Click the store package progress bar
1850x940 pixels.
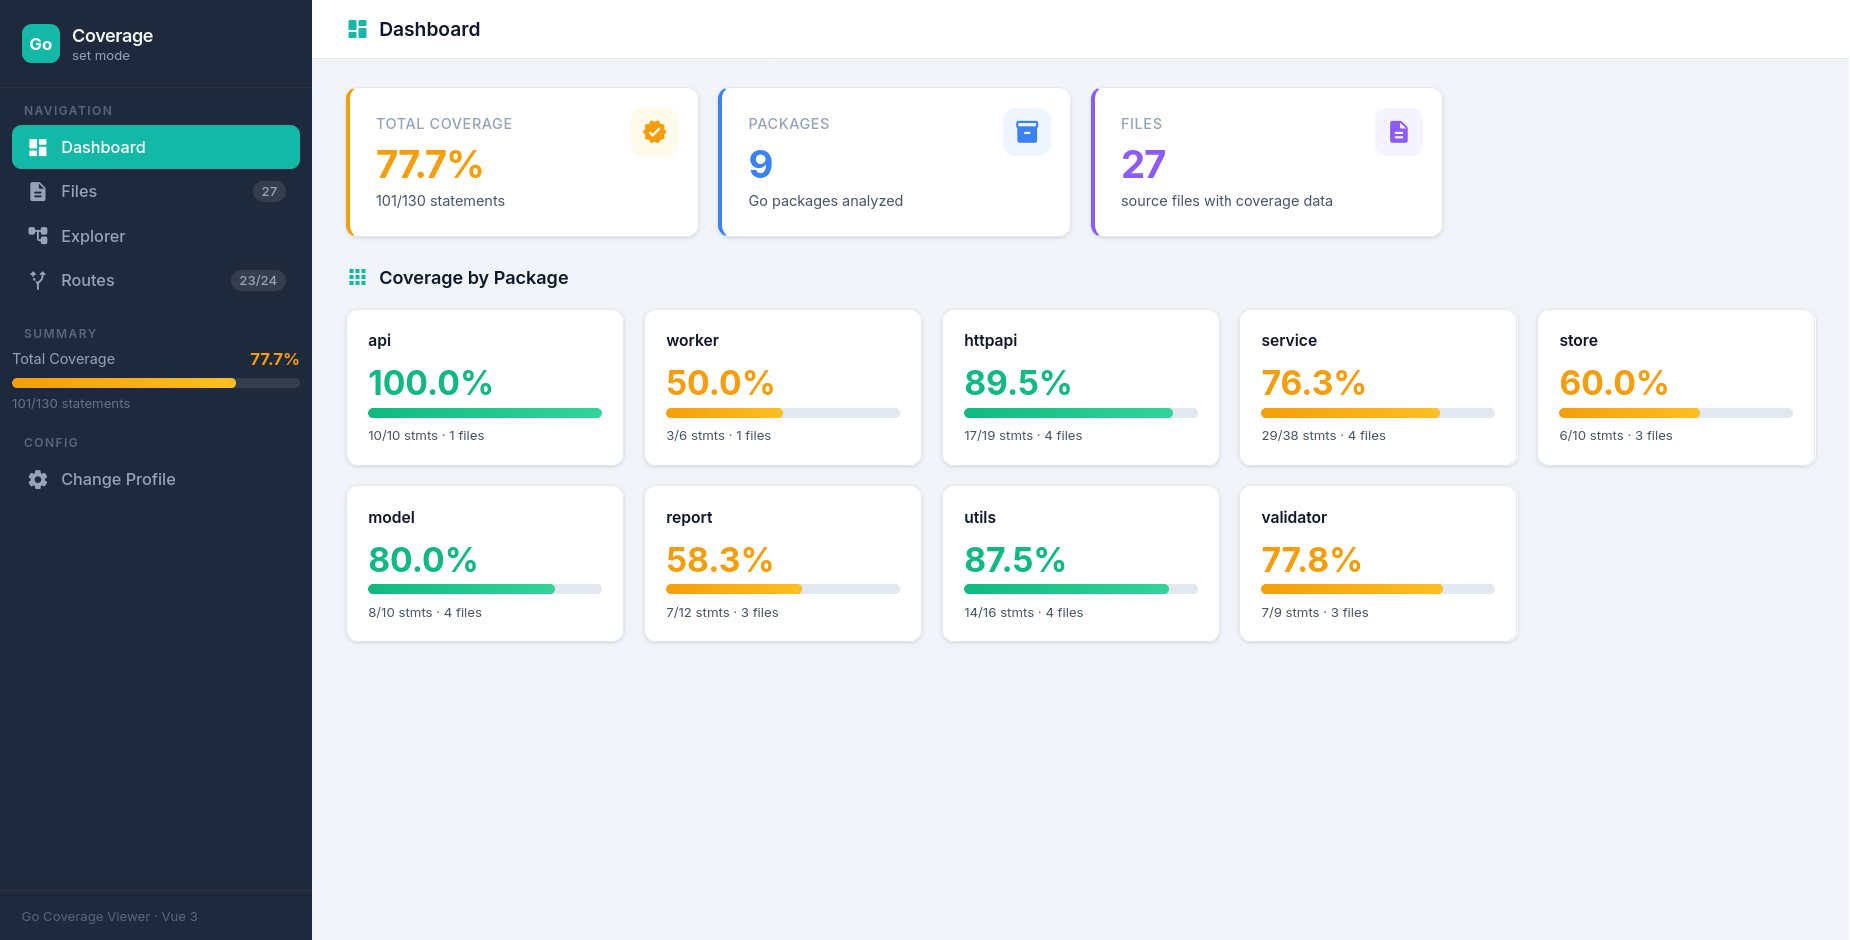pos(1675,413)
